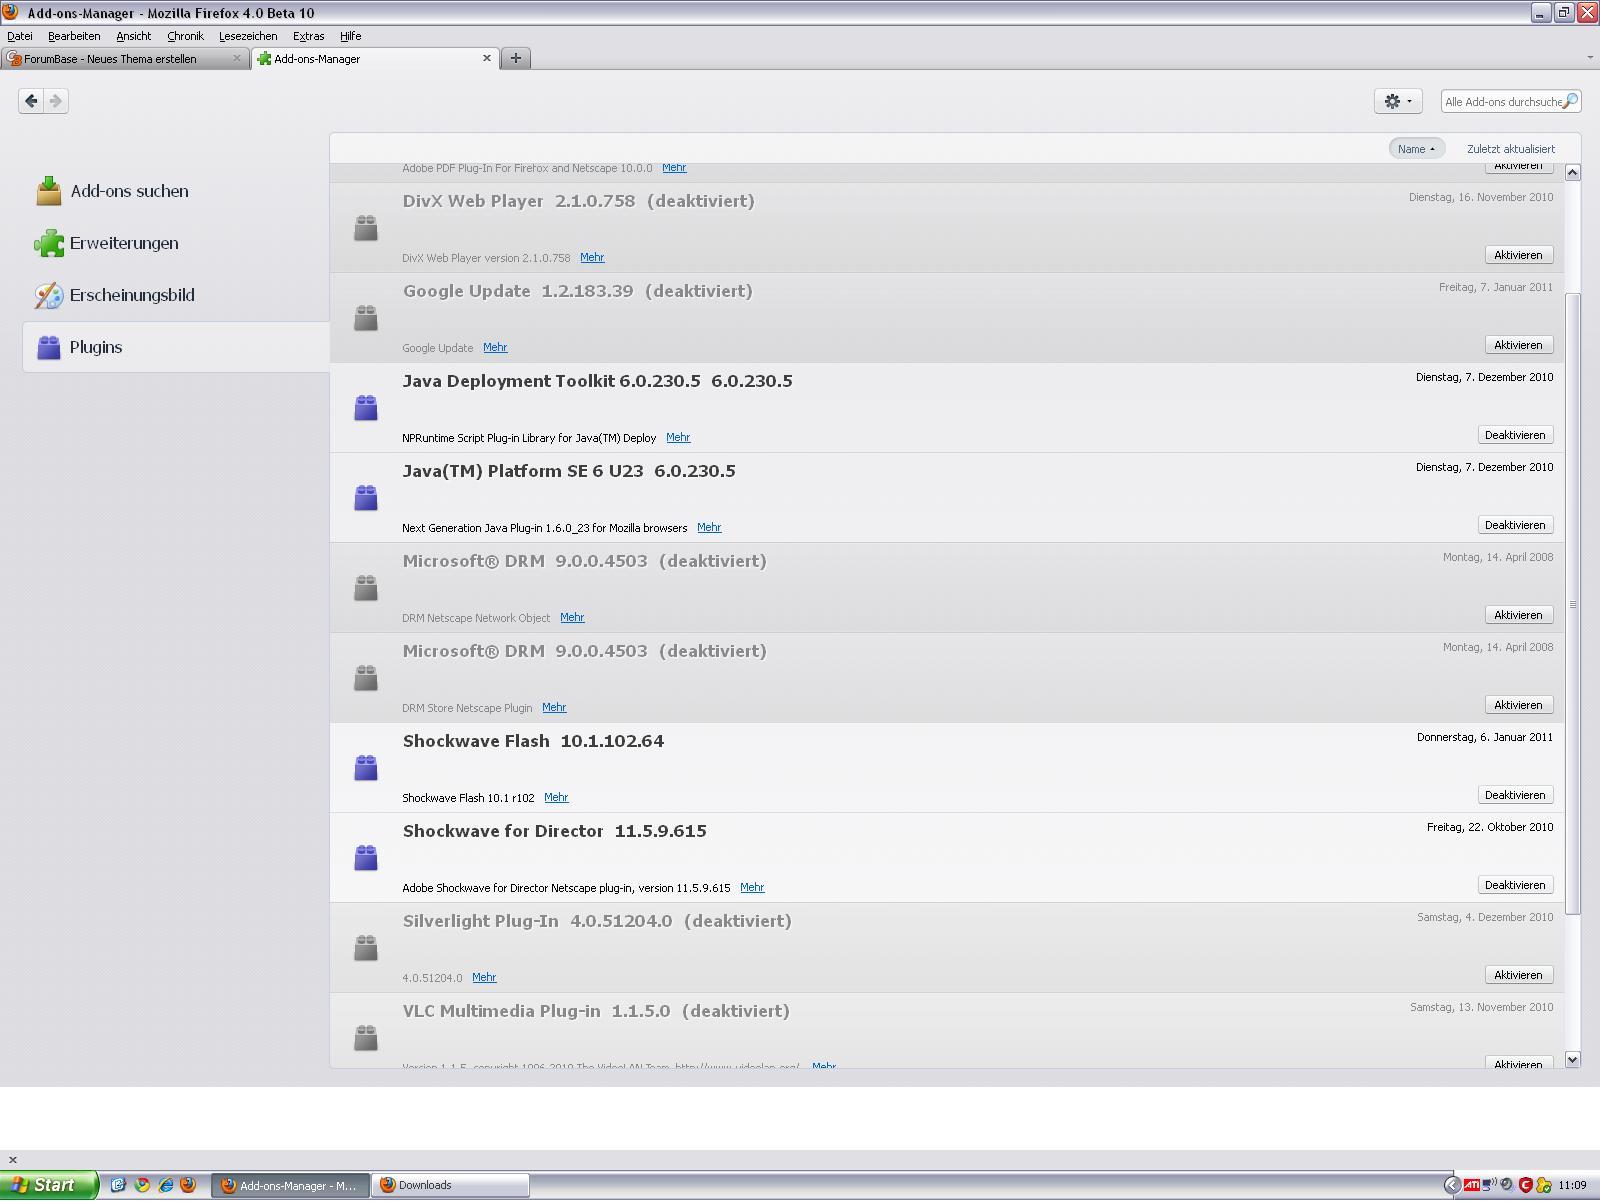The height and width of the screenshot is (1201, 1600).
Task: Sort by Zuletzt aktualisiert
Action: (1511, 149)
